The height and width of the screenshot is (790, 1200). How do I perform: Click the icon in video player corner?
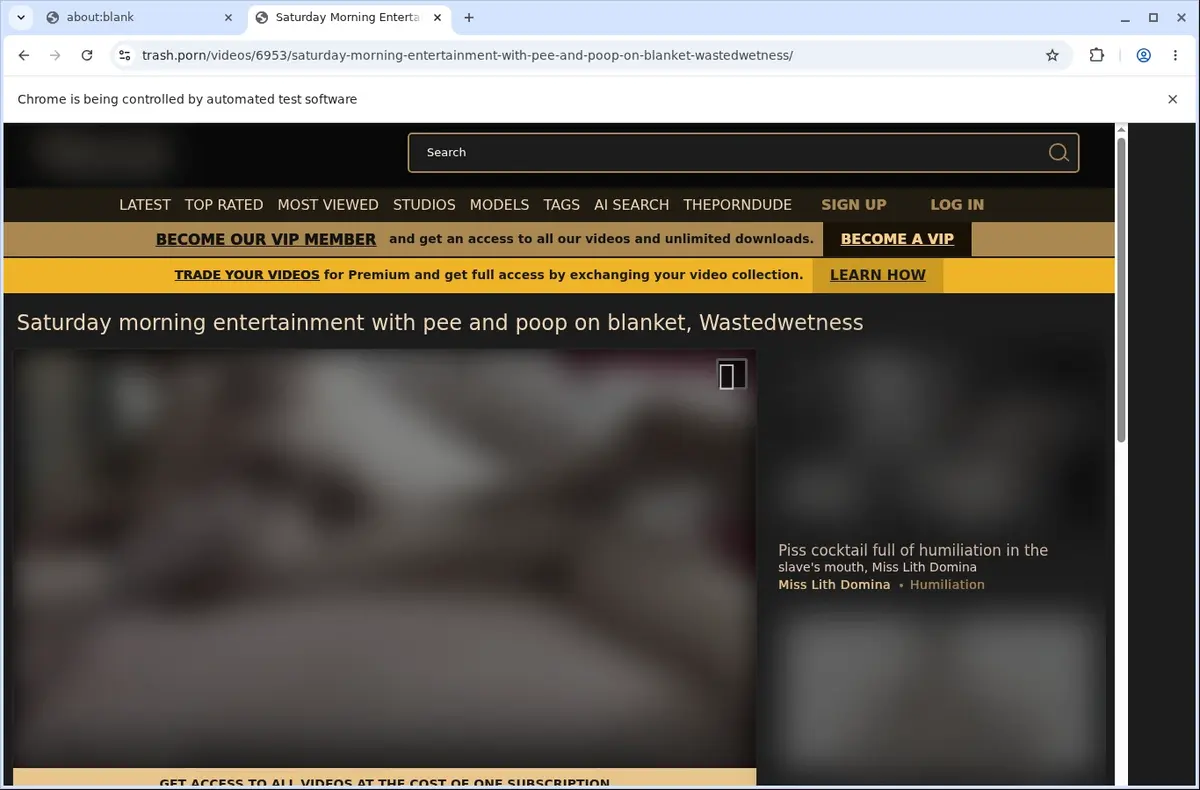[x=732, y=375]
